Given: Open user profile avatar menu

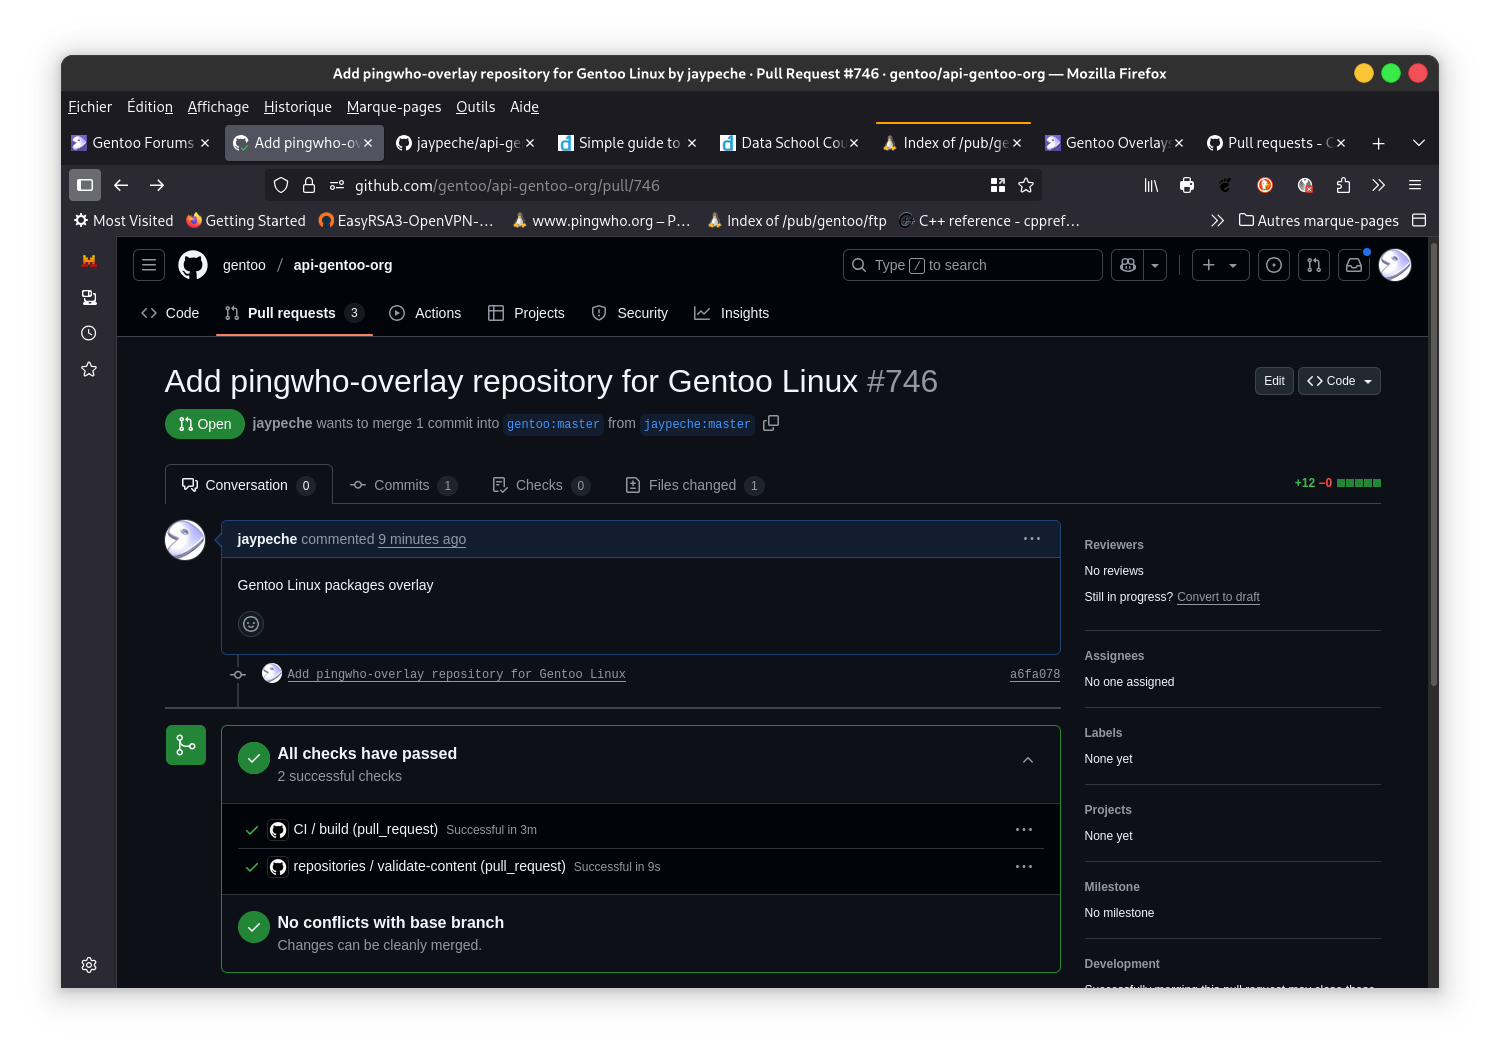Looking at the screenshot, I should click(x=1395, y=265).
